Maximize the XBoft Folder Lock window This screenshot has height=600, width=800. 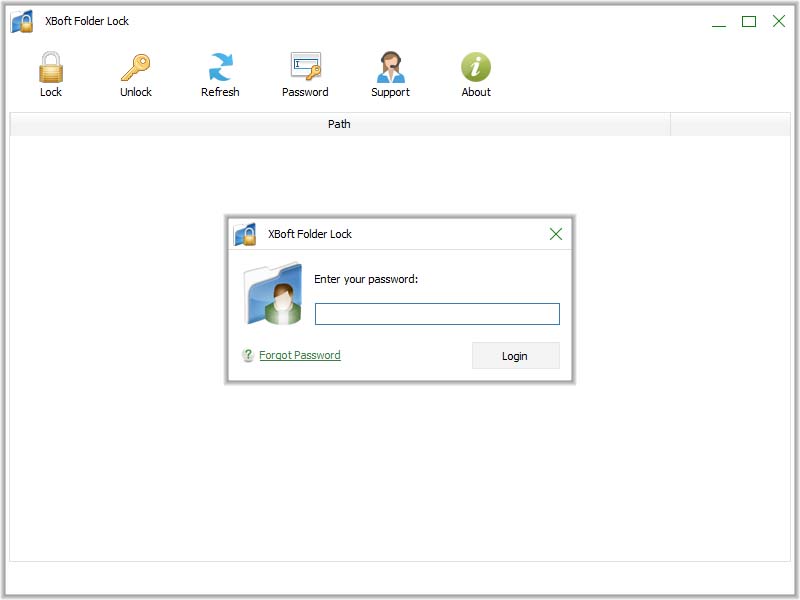(x=749, y=21)
